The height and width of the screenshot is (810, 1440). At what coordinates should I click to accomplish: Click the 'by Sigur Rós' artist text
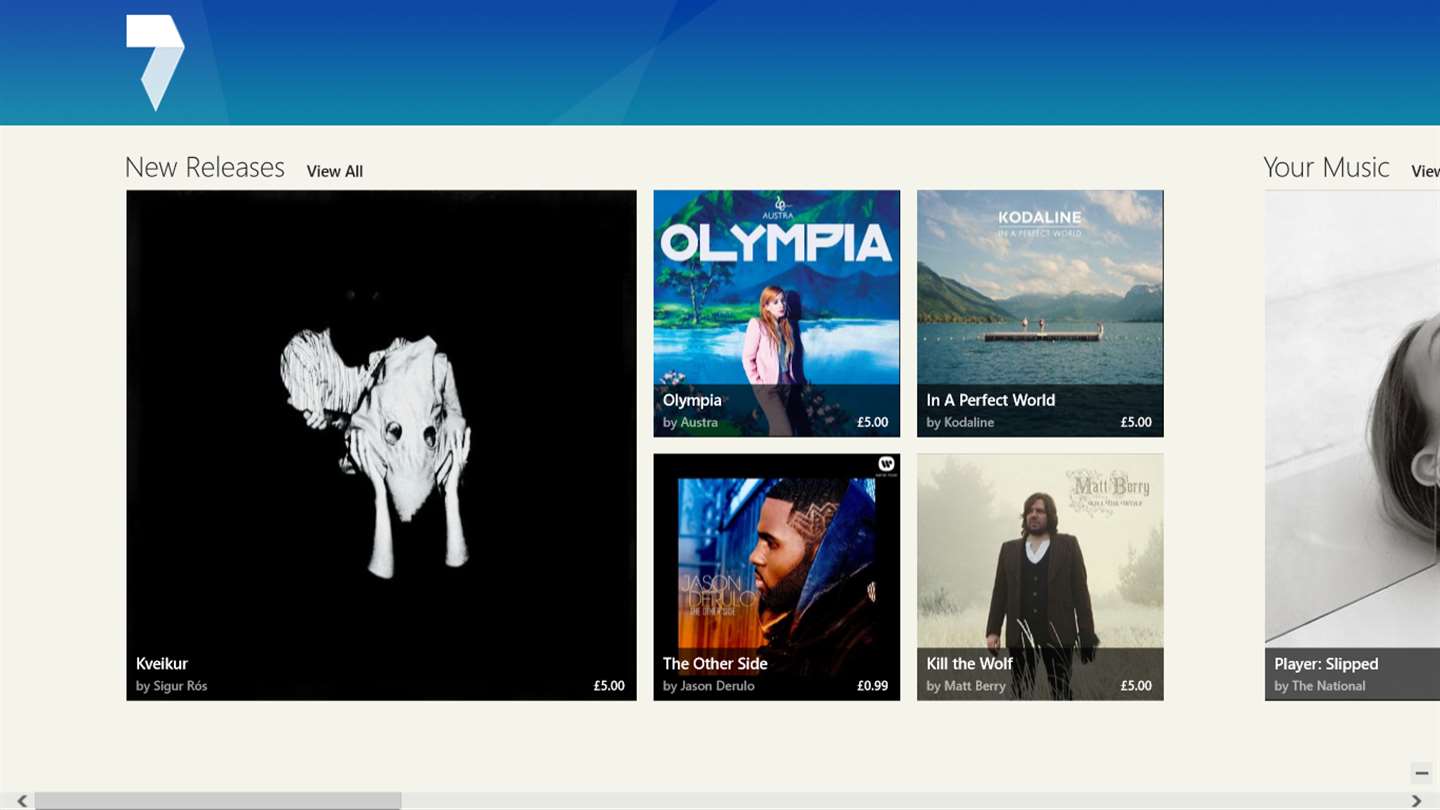coord(172,686)
